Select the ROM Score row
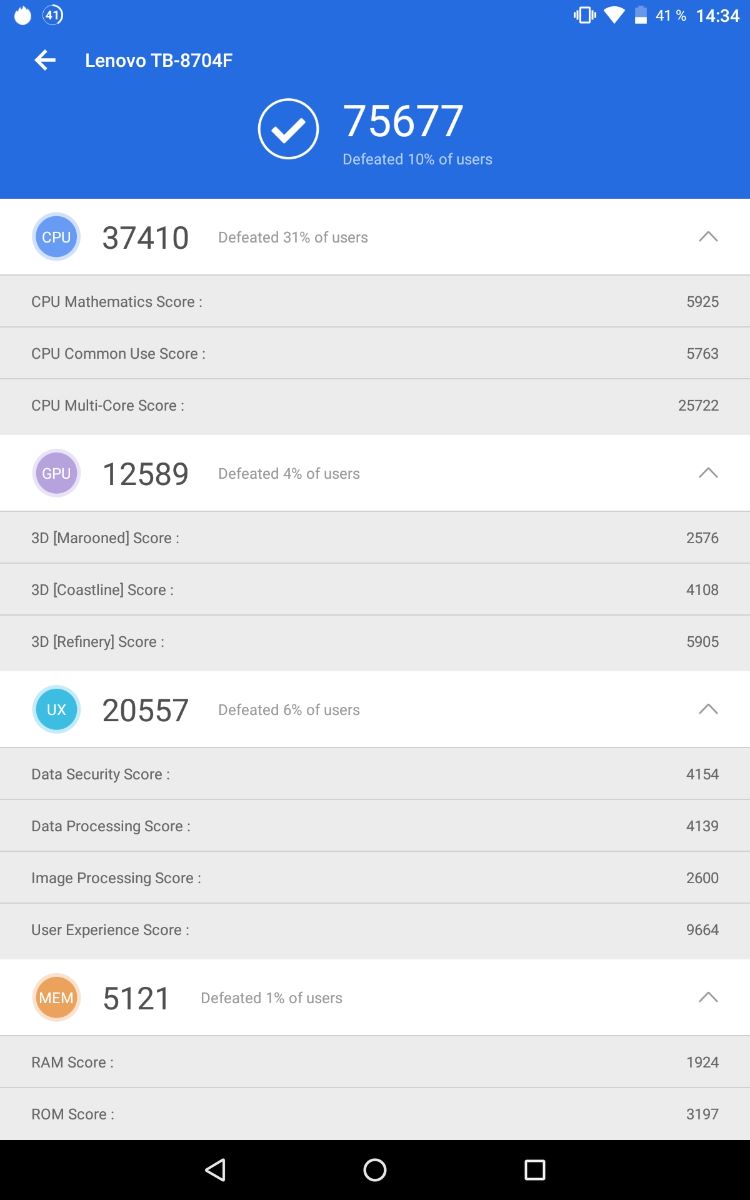The image size is (750, 1200). tap(375, 1114)
